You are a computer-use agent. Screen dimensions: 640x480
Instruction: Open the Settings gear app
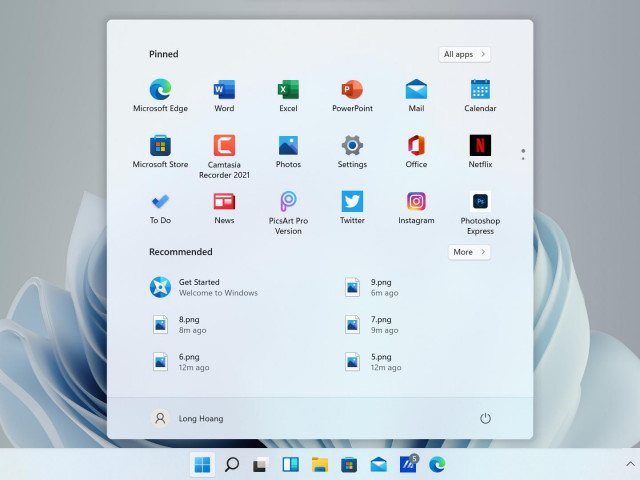tap(352, 151)
